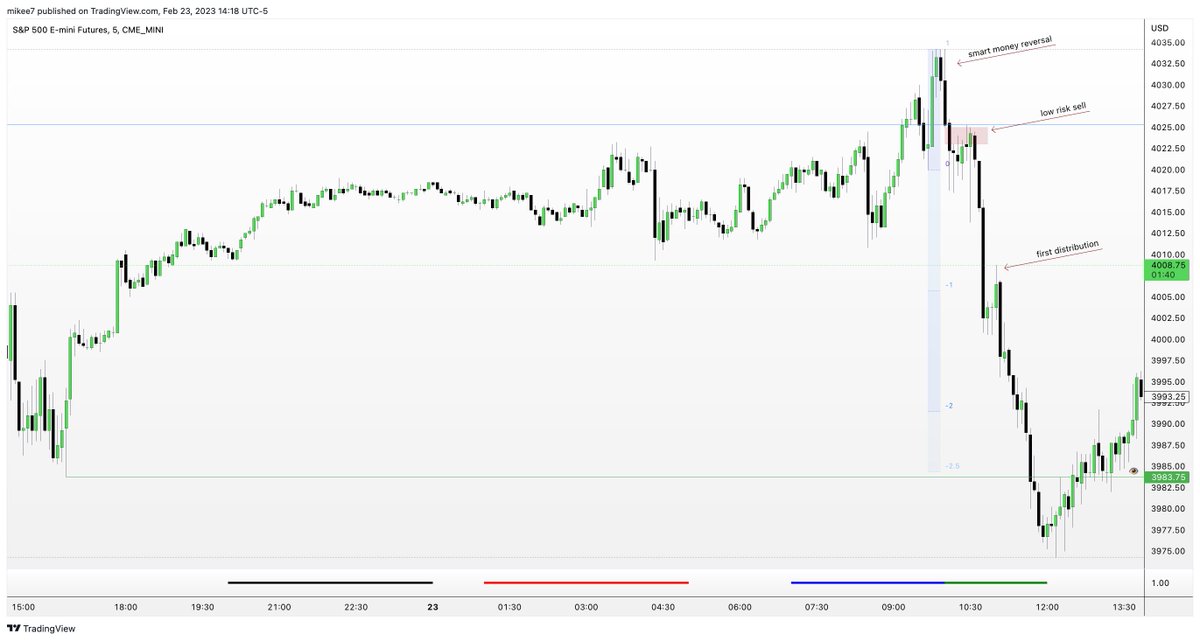Click the green session line in lower pane
1200x641 pixels.
click(995, 582)
